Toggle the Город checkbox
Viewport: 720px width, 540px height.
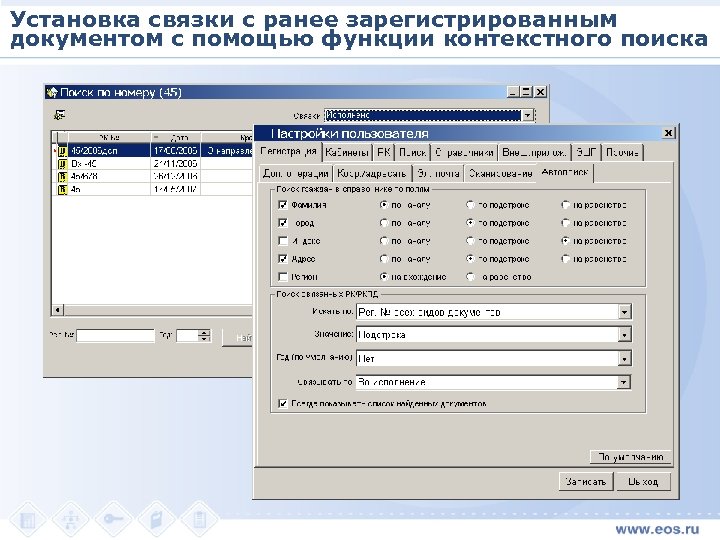tap(283, 223)
